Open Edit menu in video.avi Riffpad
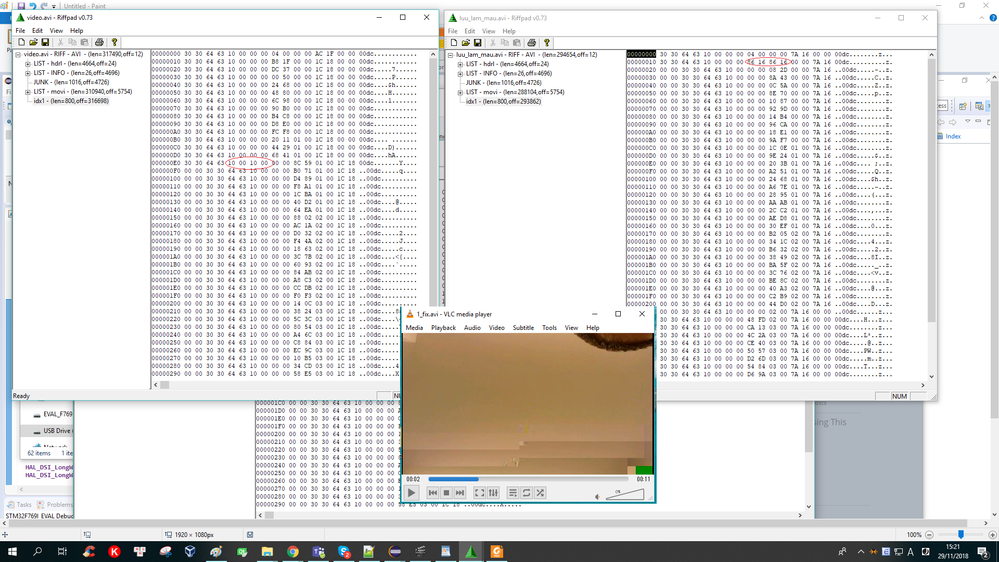Viewport: 999px width, 562px height. (38, 31)
